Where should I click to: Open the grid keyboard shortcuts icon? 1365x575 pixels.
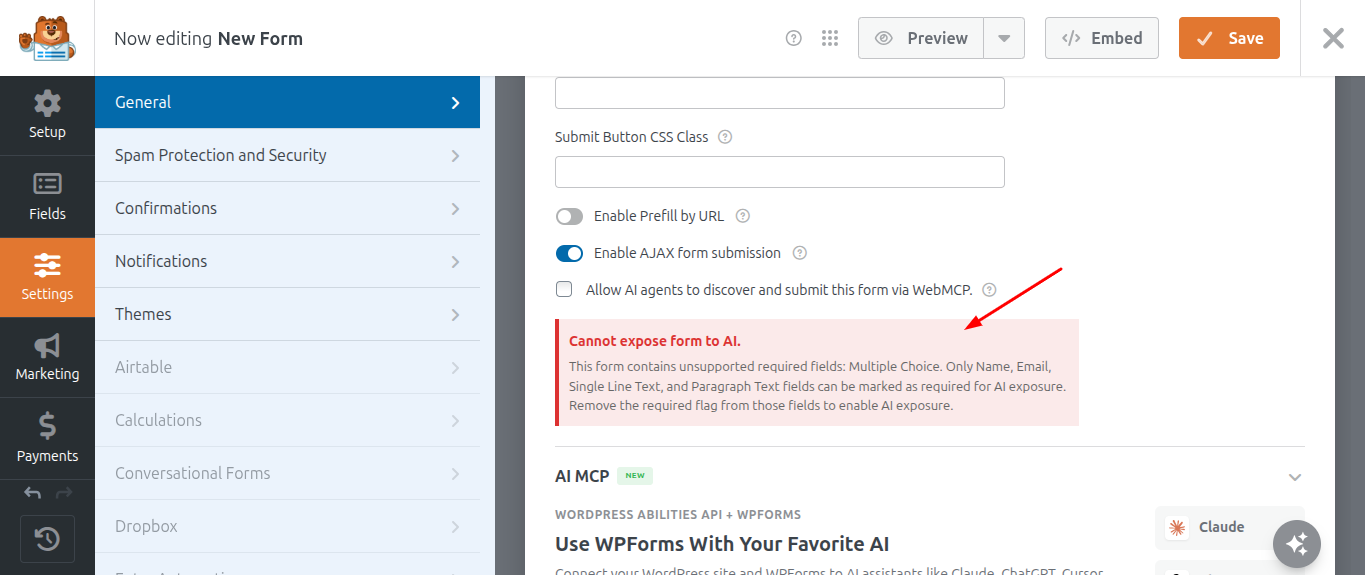tap(829, 38)
